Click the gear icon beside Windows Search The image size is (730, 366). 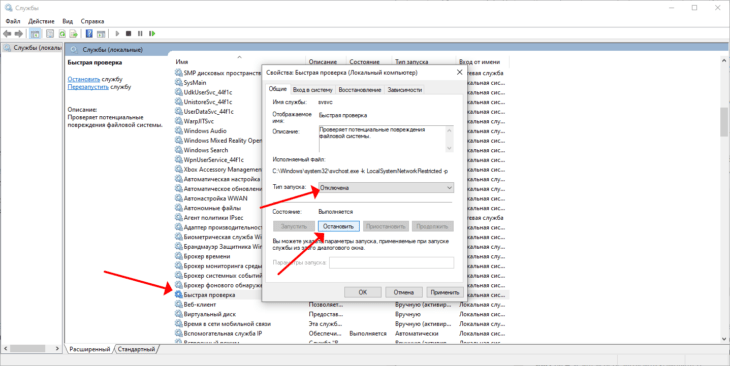click(x=178, y=150)
